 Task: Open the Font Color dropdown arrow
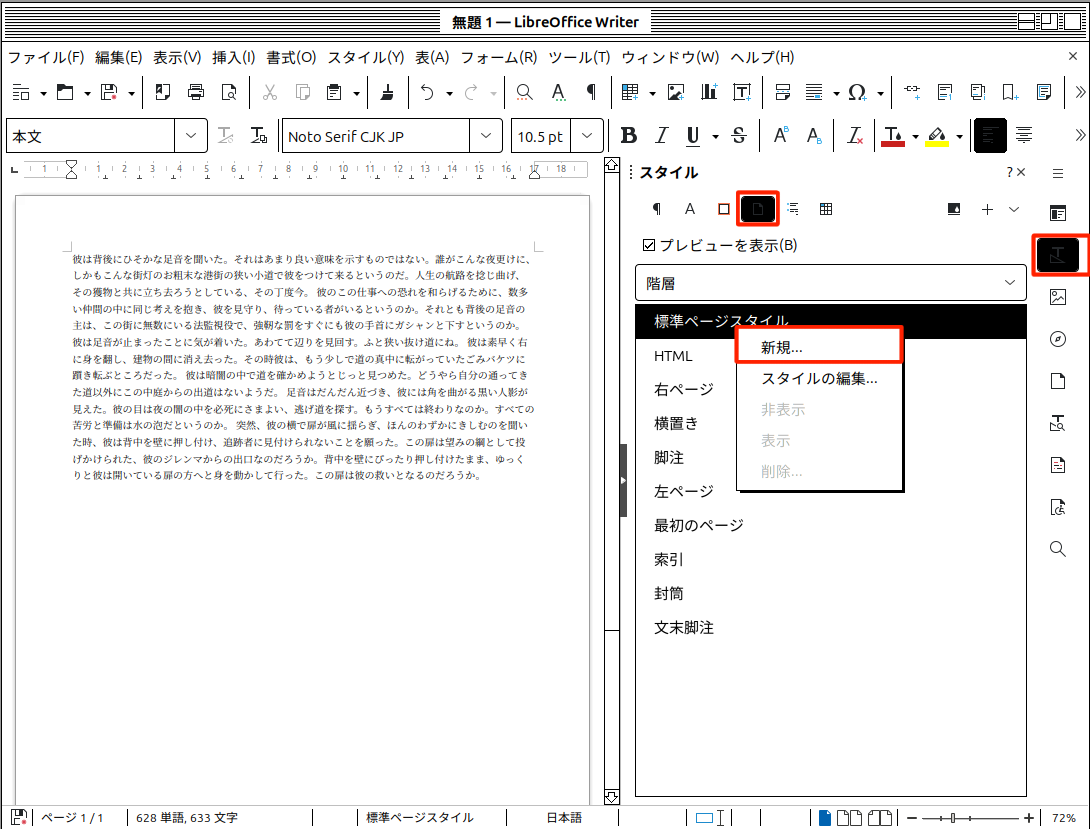[915, 136]
